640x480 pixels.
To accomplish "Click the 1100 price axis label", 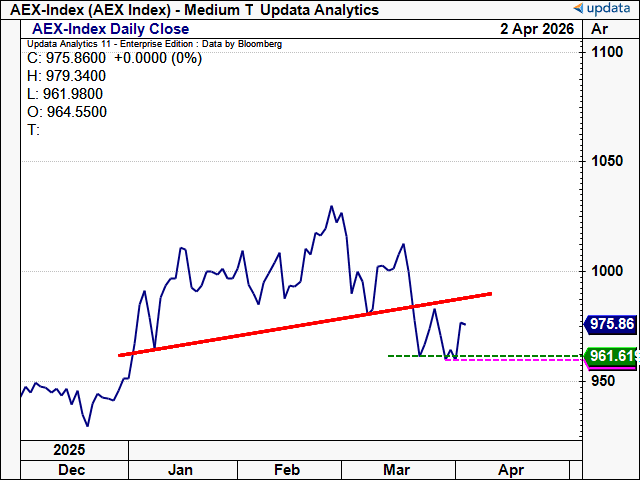I will 608,53.
